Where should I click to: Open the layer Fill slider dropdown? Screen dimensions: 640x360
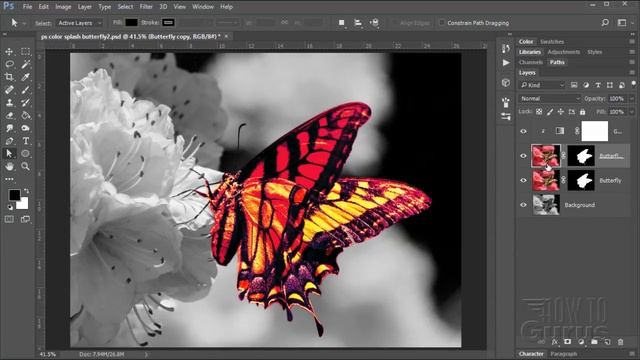click(632, 112)
